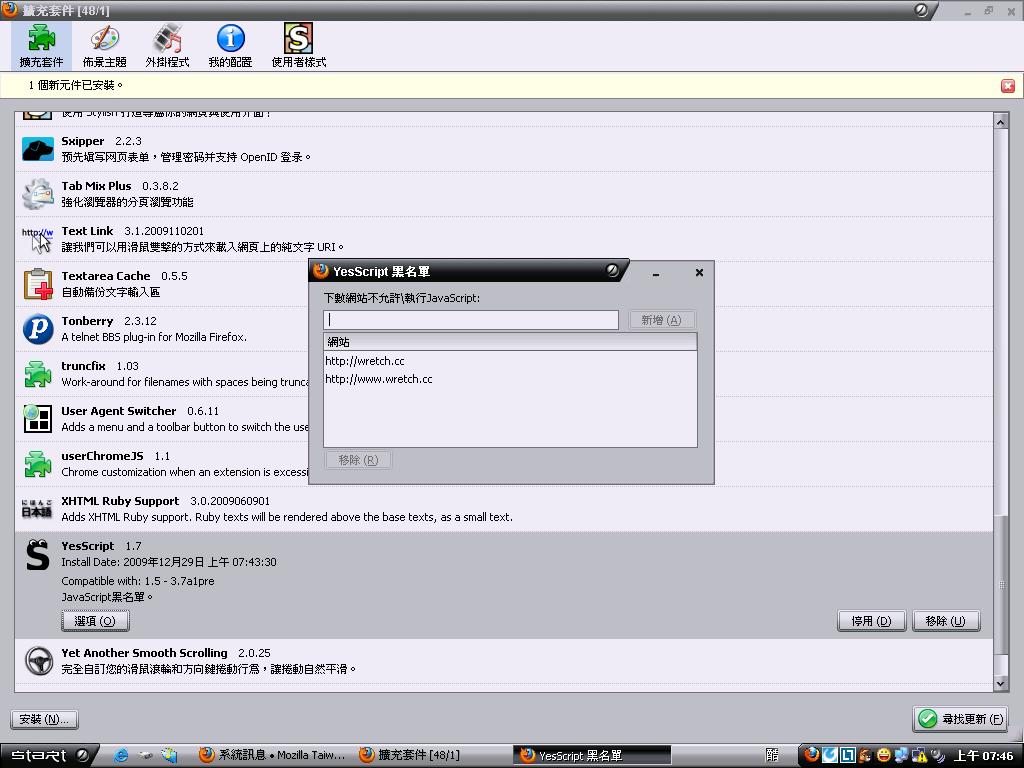This screenshot has width=1024, height=768.
Task: Select the Tonberry extension name
Action: pos(87,321)
